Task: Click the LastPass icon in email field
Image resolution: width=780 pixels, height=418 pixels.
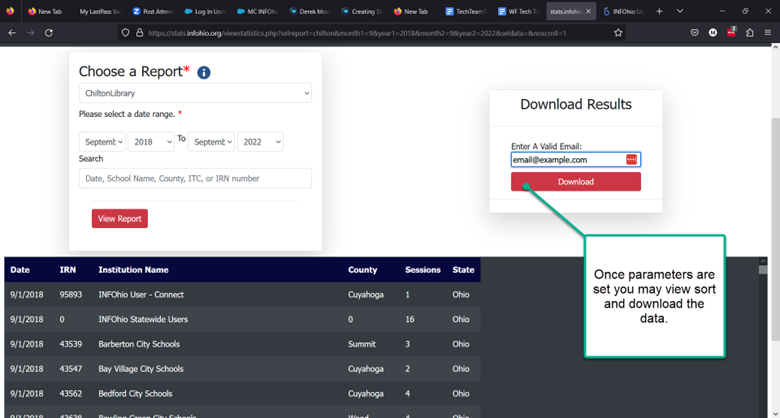Action: coord(631,159)
